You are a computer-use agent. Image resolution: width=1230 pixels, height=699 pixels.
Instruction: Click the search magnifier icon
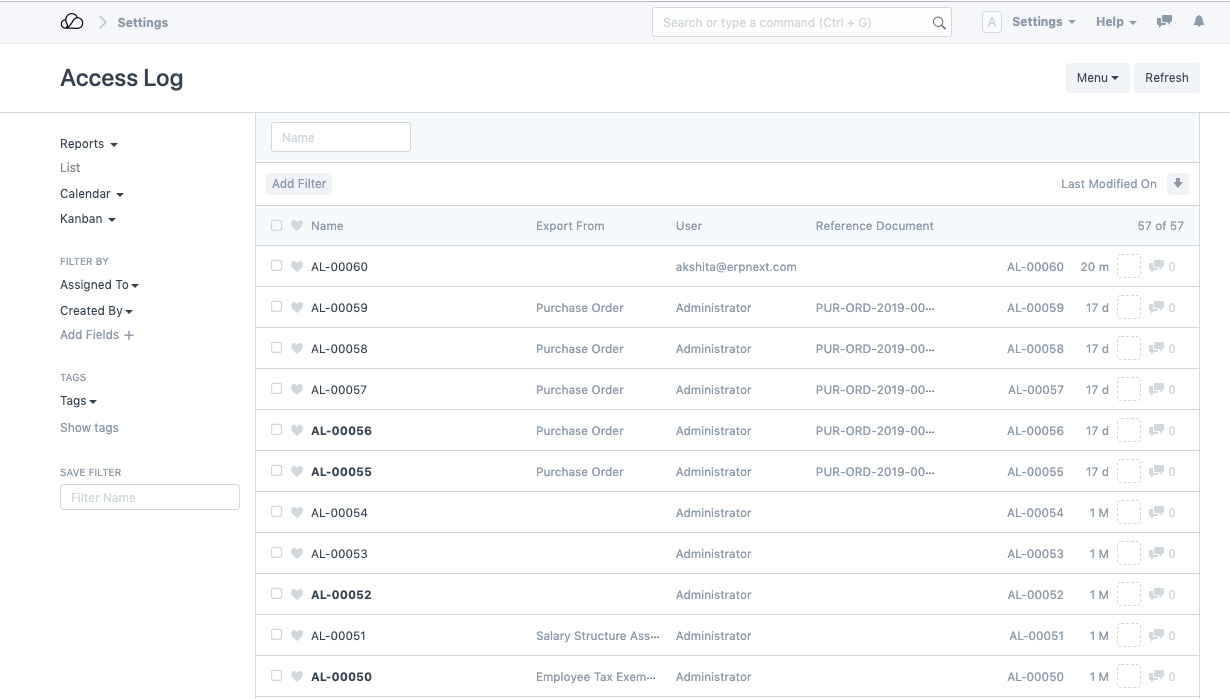point(939,23)
